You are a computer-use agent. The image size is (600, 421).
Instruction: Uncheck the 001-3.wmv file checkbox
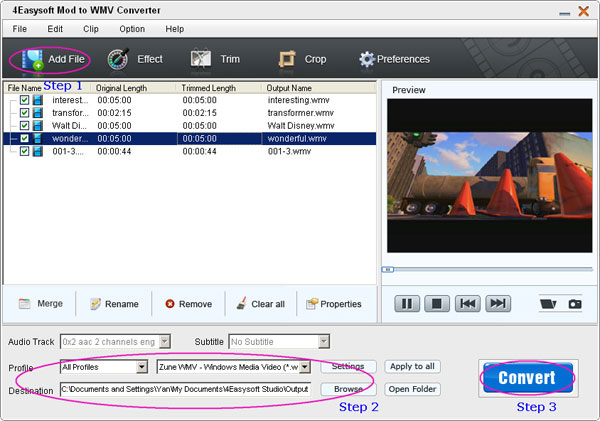24,151
